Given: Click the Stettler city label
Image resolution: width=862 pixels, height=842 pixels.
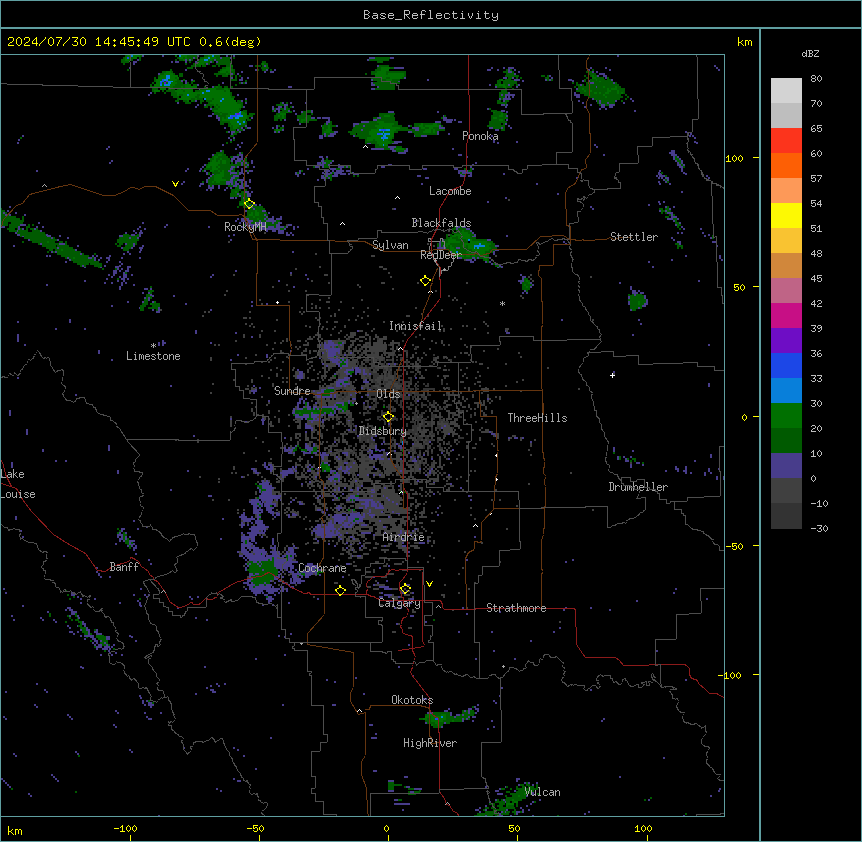Looking at the screenshot, I should (x=634, y=237).
